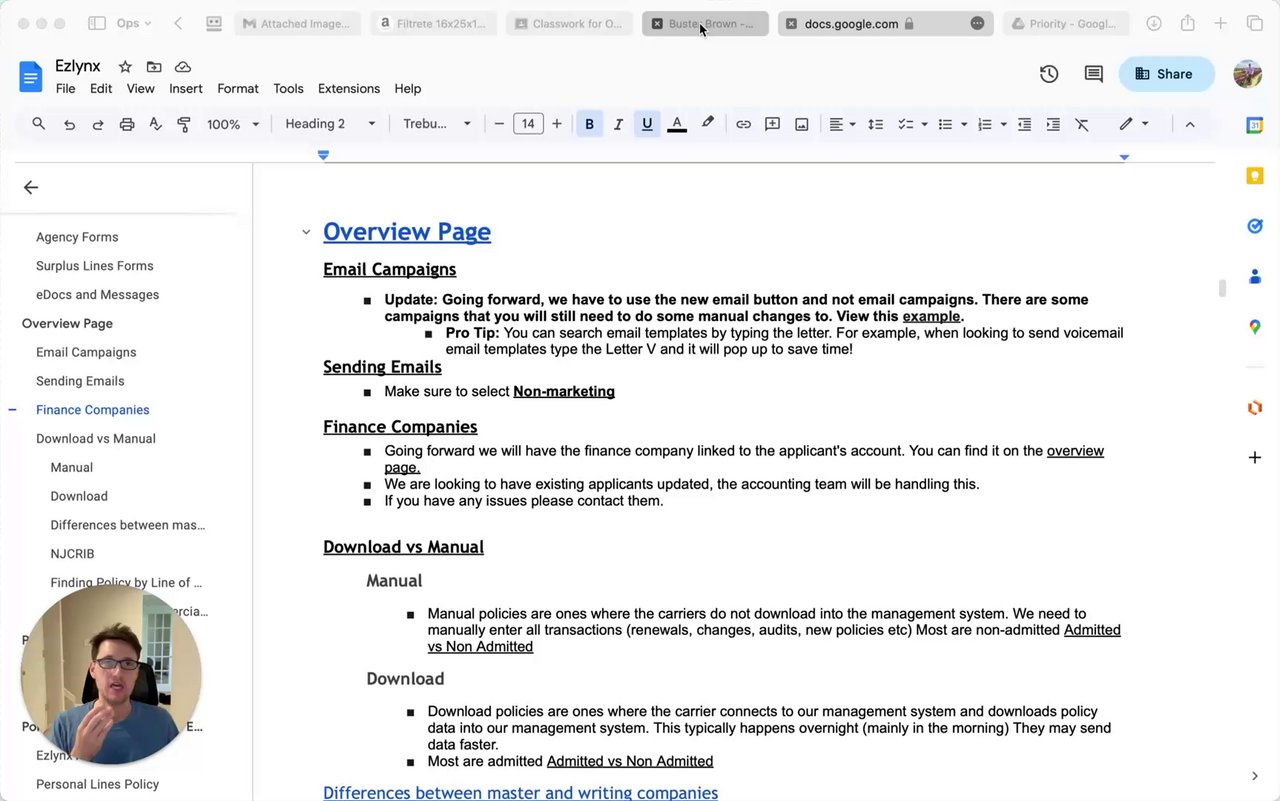
Task: Follow the 'example' link in Email Campaigns
Action: tap(931, 316)
